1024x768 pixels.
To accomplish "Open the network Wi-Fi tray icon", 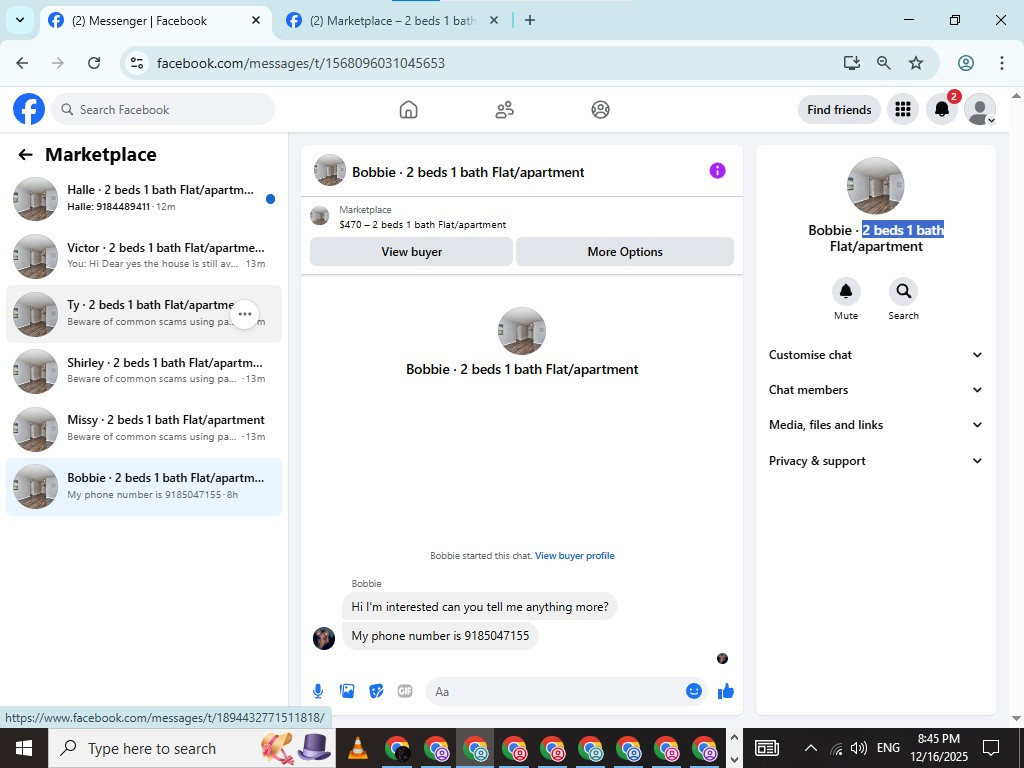I will point(836,748).
